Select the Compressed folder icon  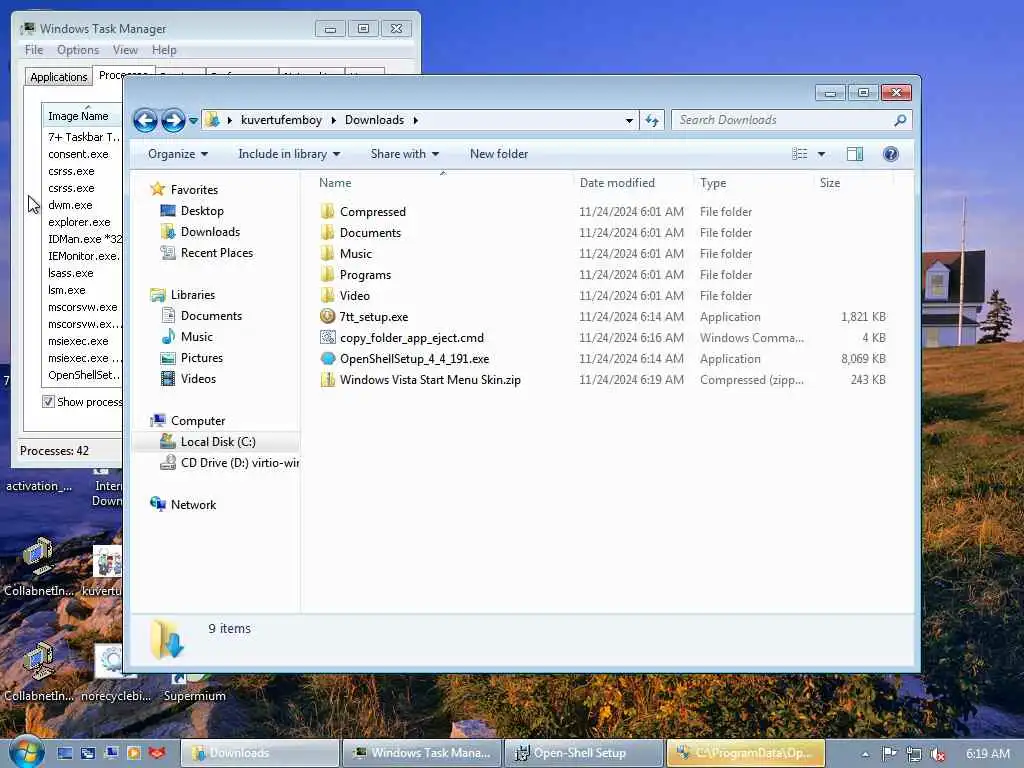[x=327, y=212]
